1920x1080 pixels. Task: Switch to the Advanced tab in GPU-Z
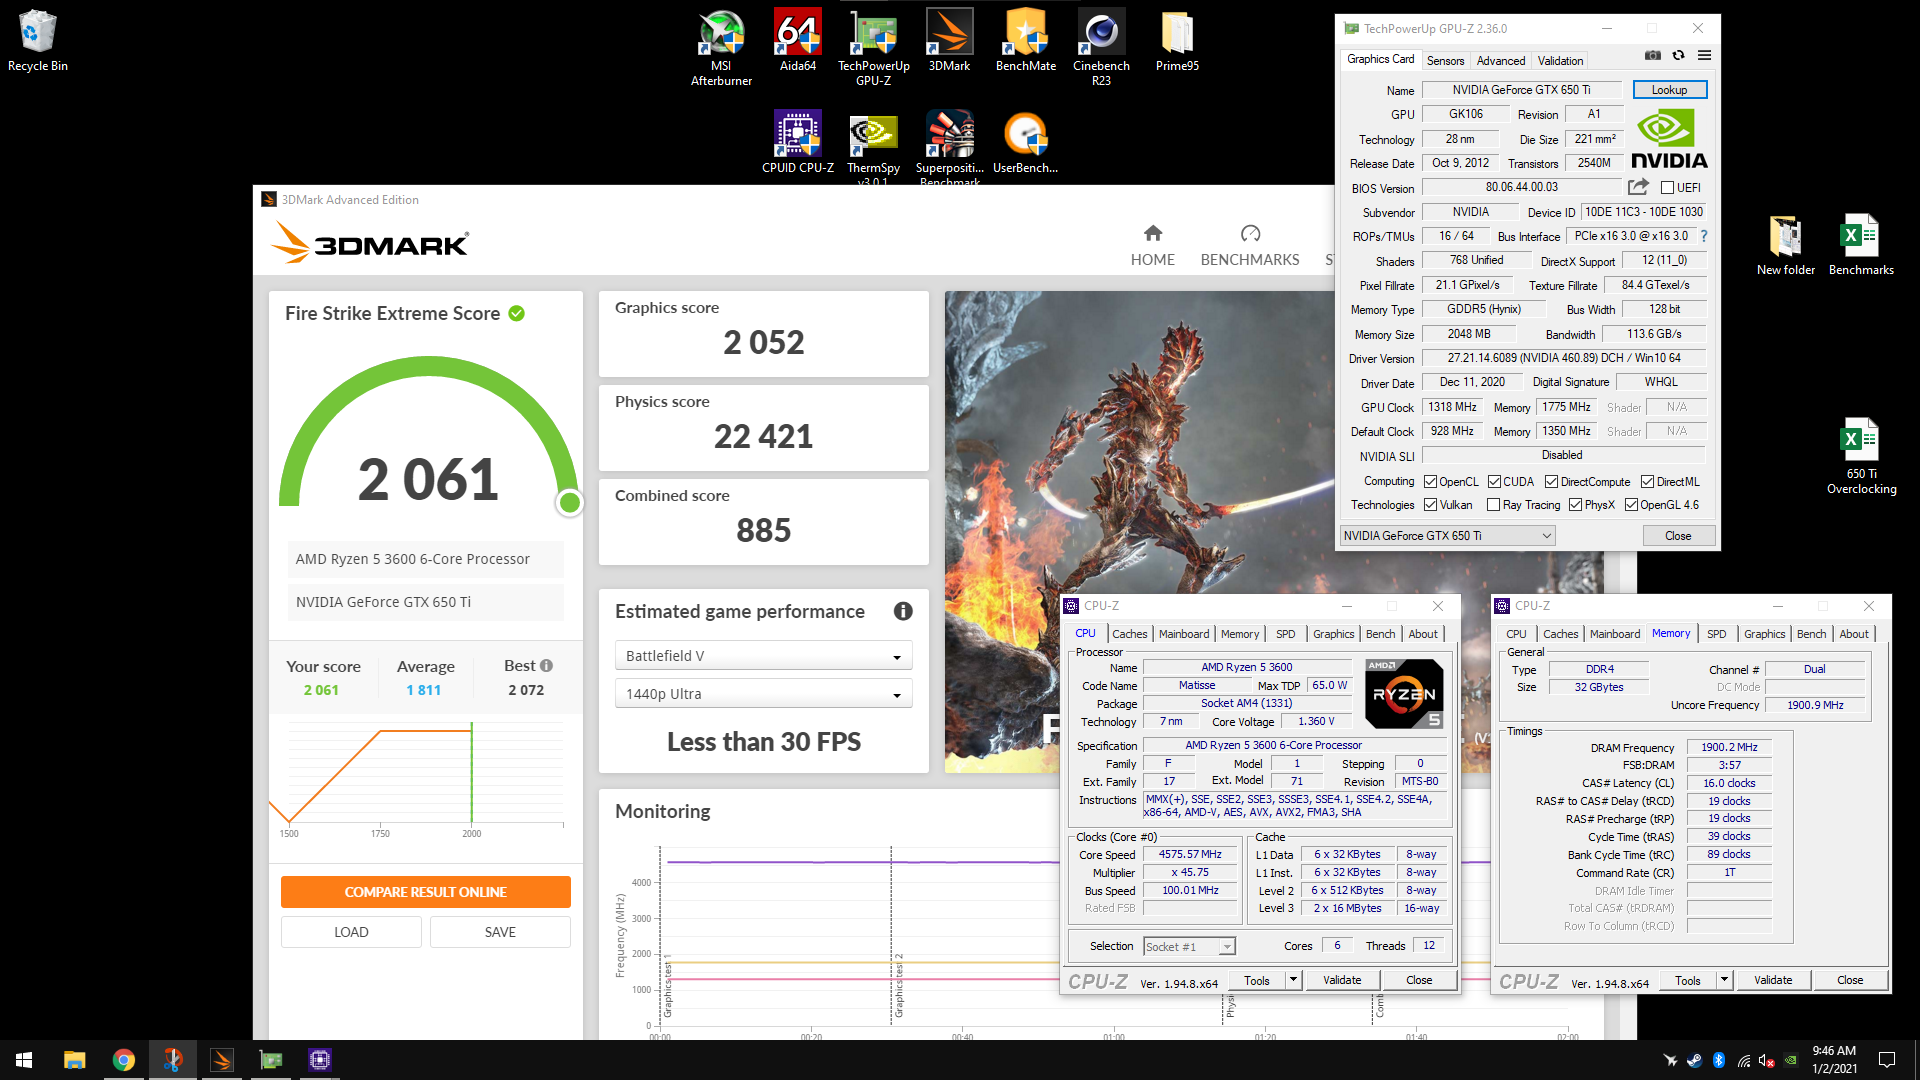[x=1500, y=61]
